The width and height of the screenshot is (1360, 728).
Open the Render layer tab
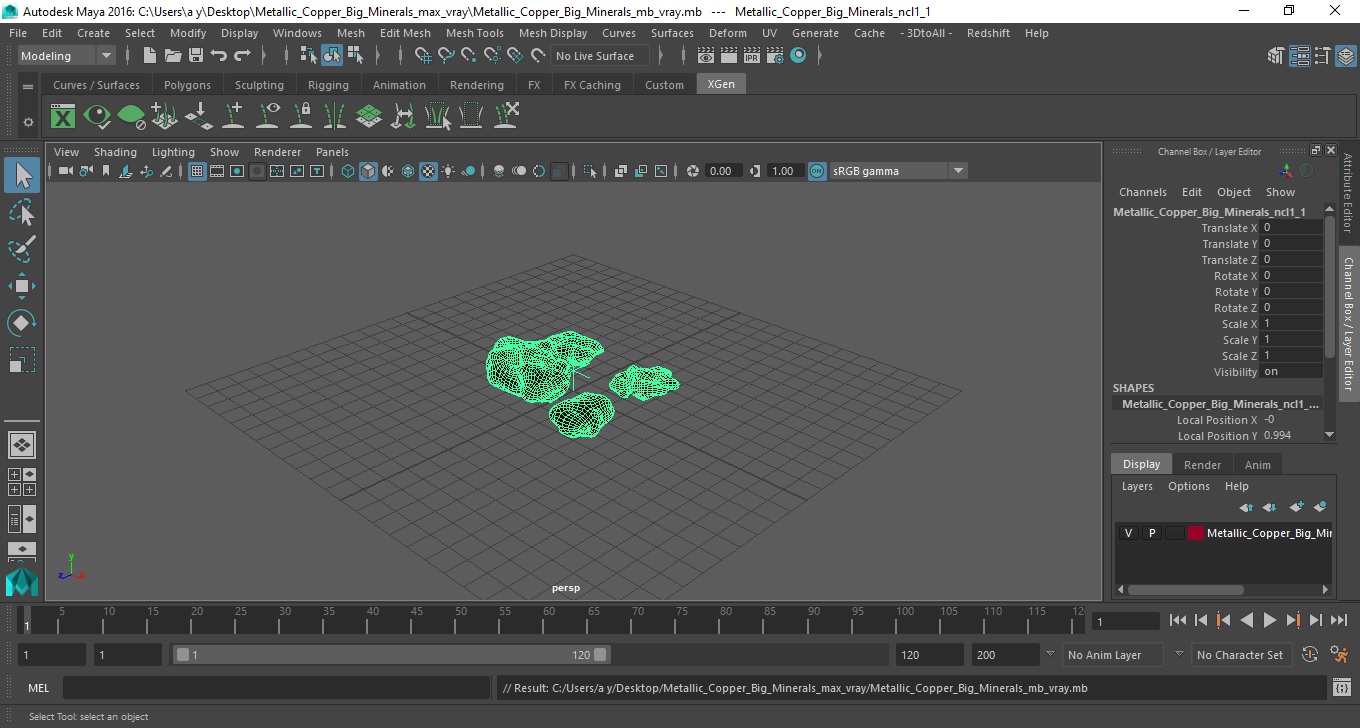[x=1202, y=465]
